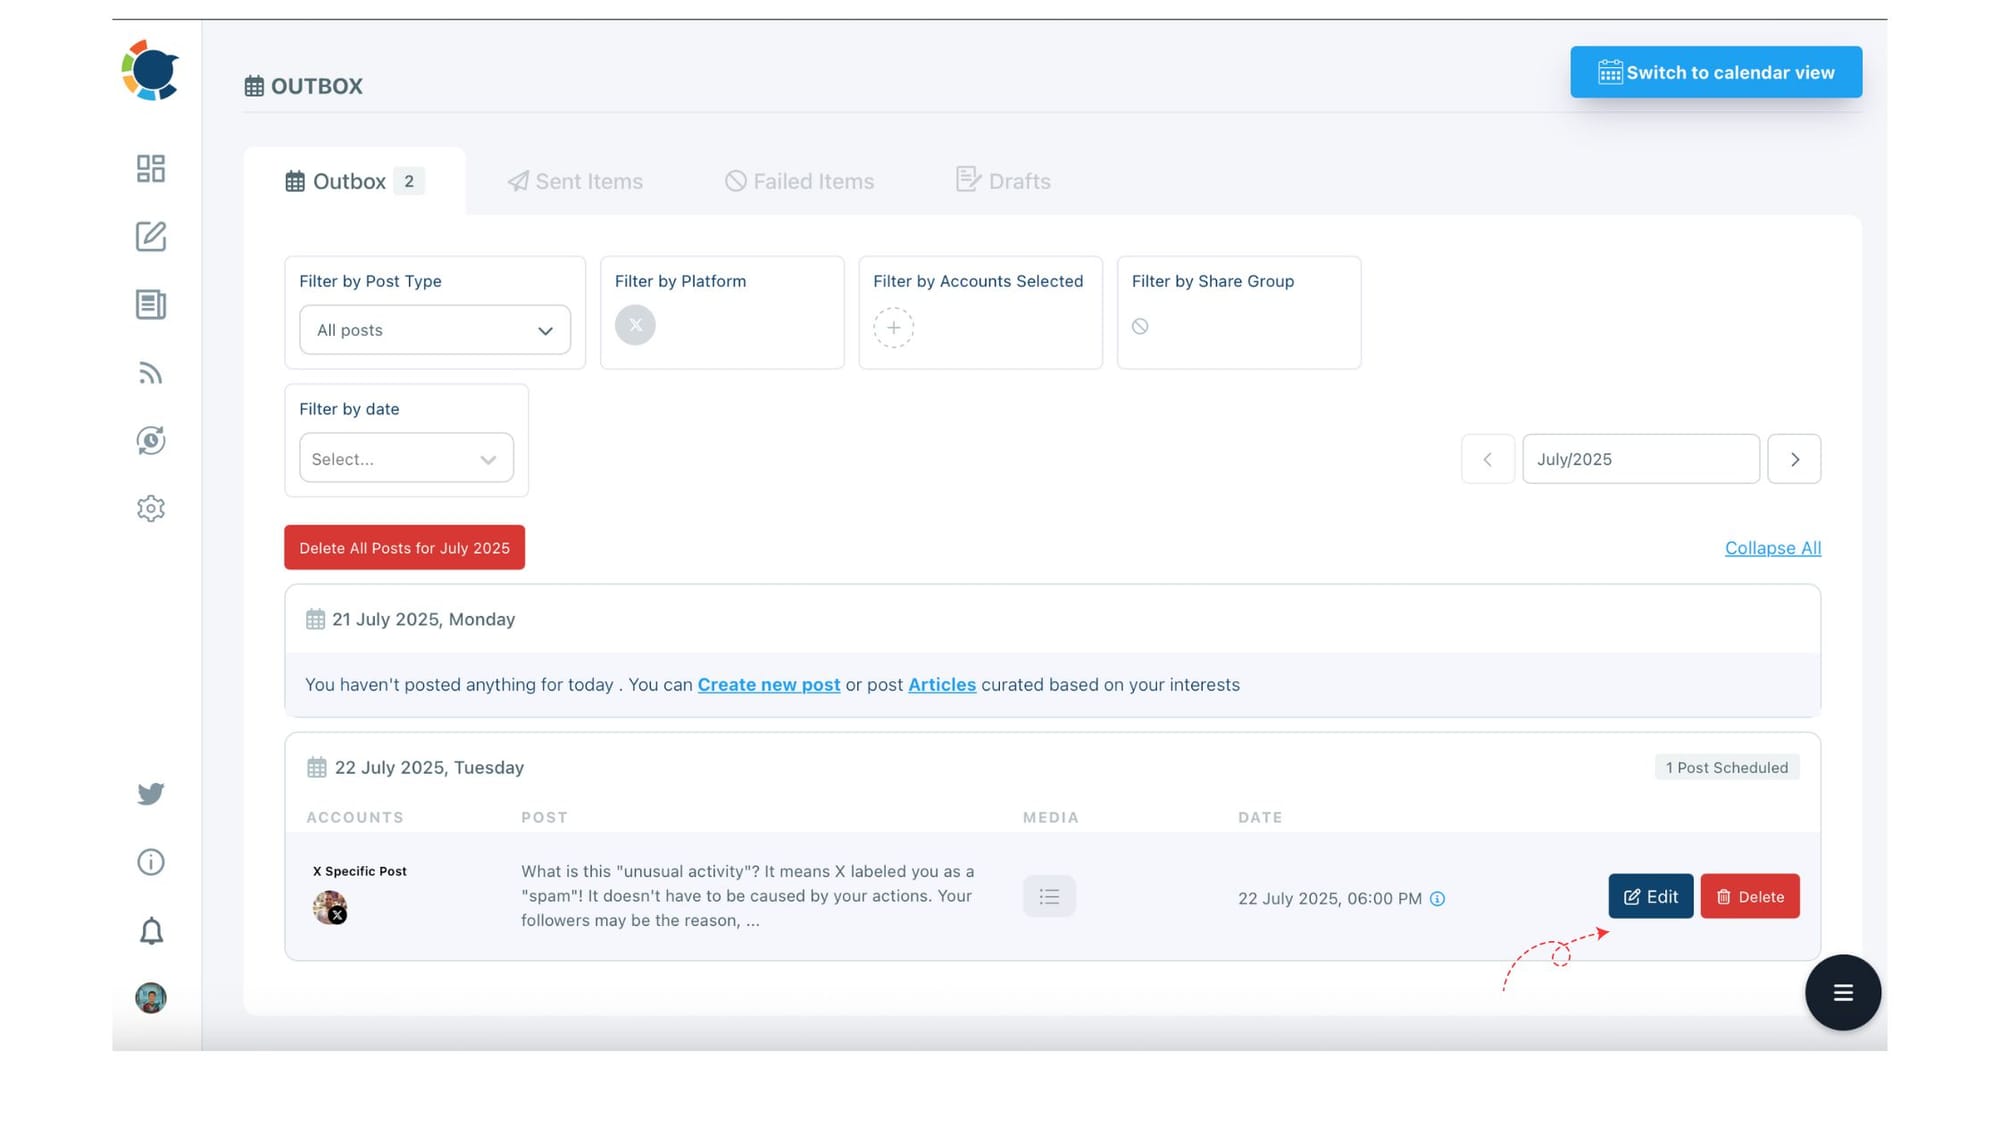The width and height of the screenshot is (2000, 1125).
Task: Click the Twitter bird icon in sidebar
Action: tap(150, 793)
